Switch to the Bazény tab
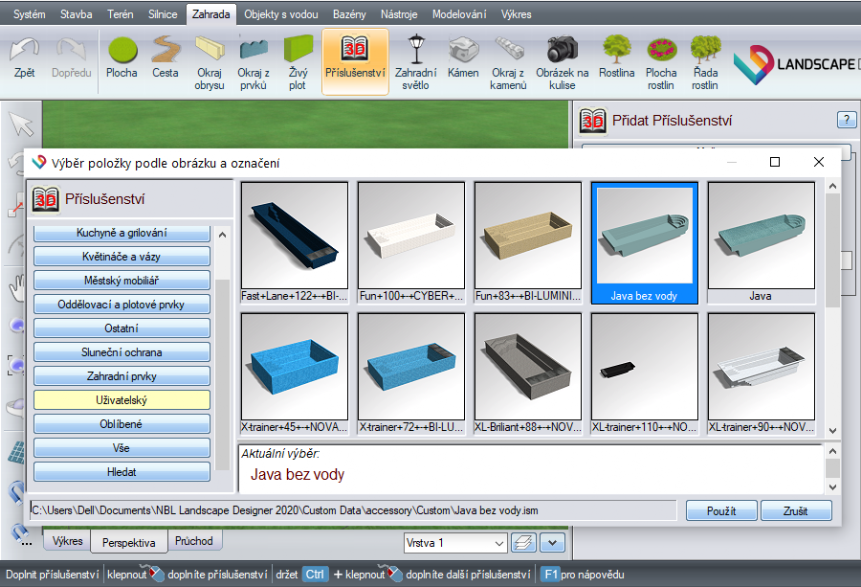The height and width of the screenshot is (587, 861). (349, 14)
